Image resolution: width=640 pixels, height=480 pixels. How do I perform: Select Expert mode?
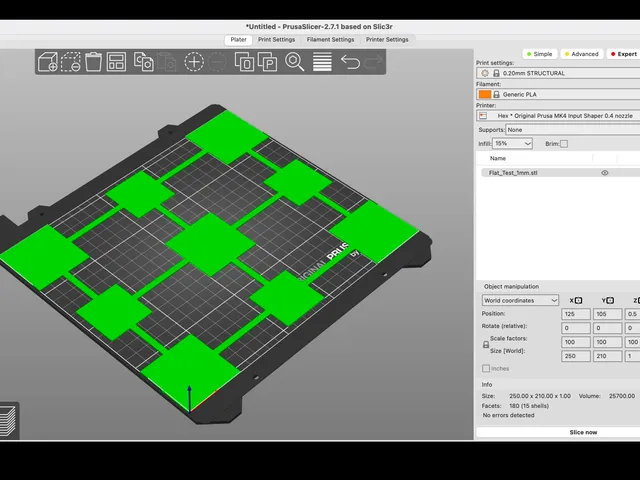[623, 54]
